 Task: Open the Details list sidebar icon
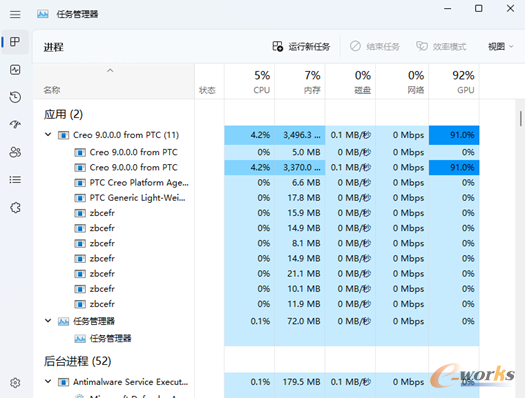coord(15,180)
